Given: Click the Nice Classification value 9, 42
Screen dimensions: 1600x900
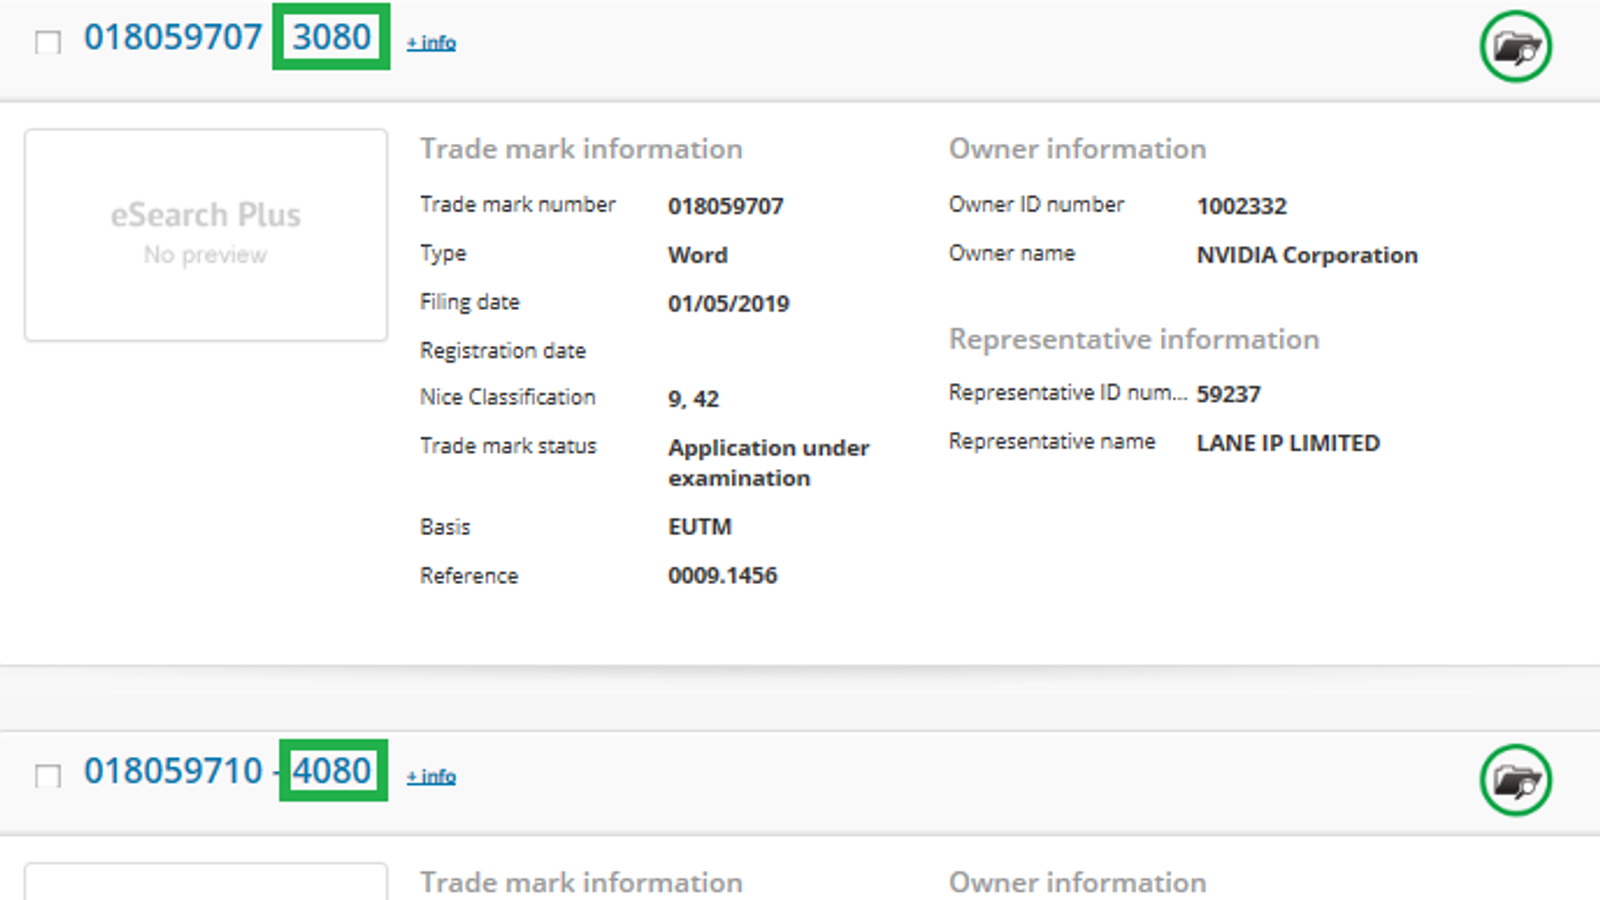Looking at the screenshot, I should tap(693, 399).
